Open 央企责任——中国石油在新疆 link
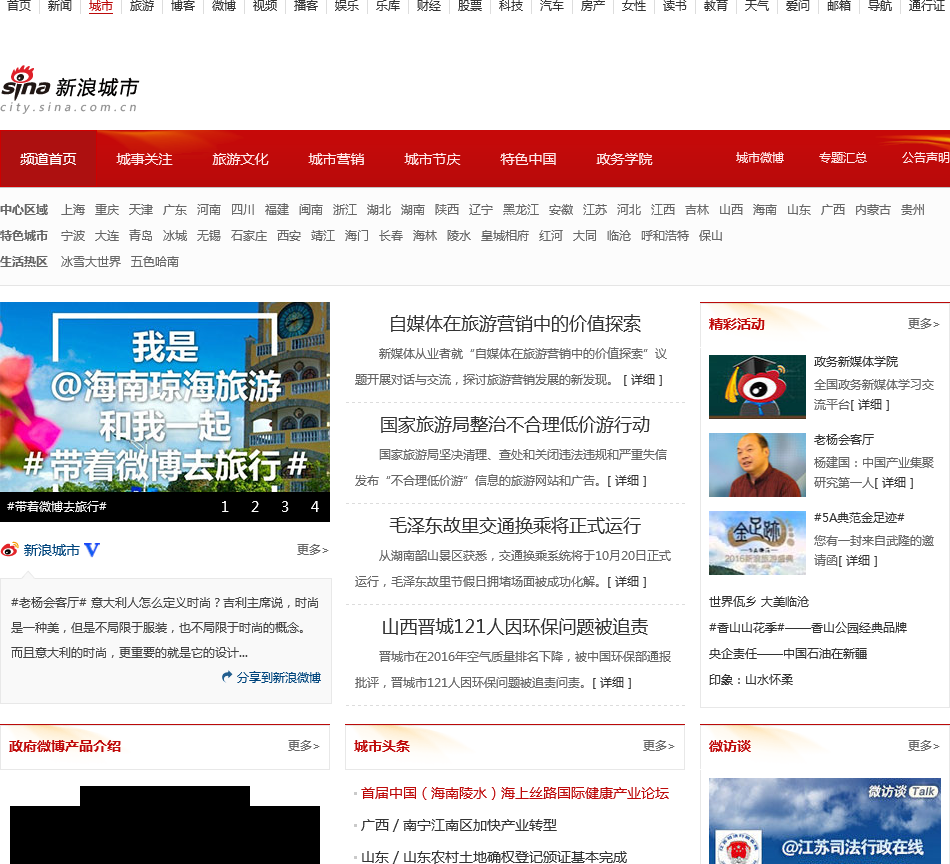The height and width of the screenshot is (864, 950). (788, 654)
